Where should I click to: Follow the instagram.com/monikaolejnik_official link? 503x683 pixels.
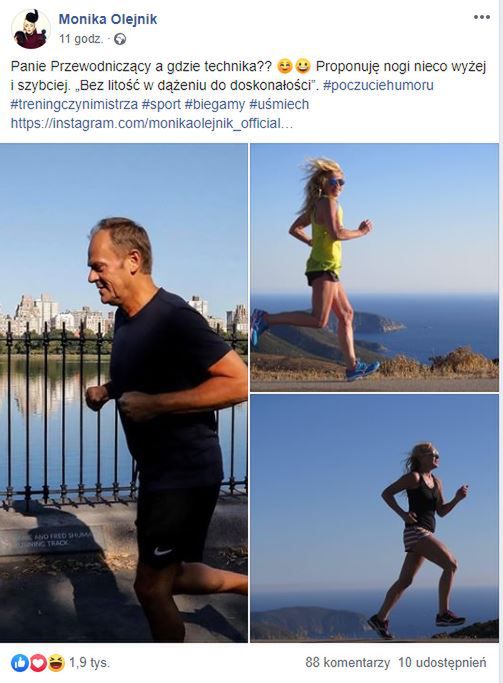click(152, 123)
